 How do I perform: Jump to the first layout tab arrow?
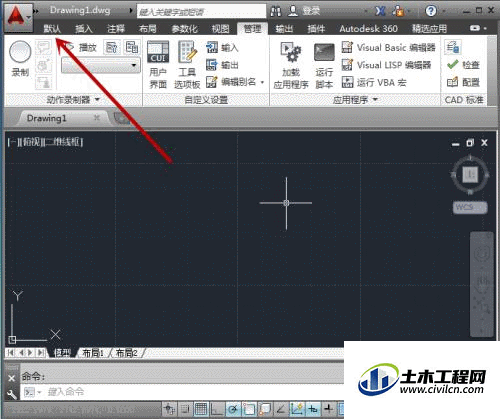click(11, 353)
